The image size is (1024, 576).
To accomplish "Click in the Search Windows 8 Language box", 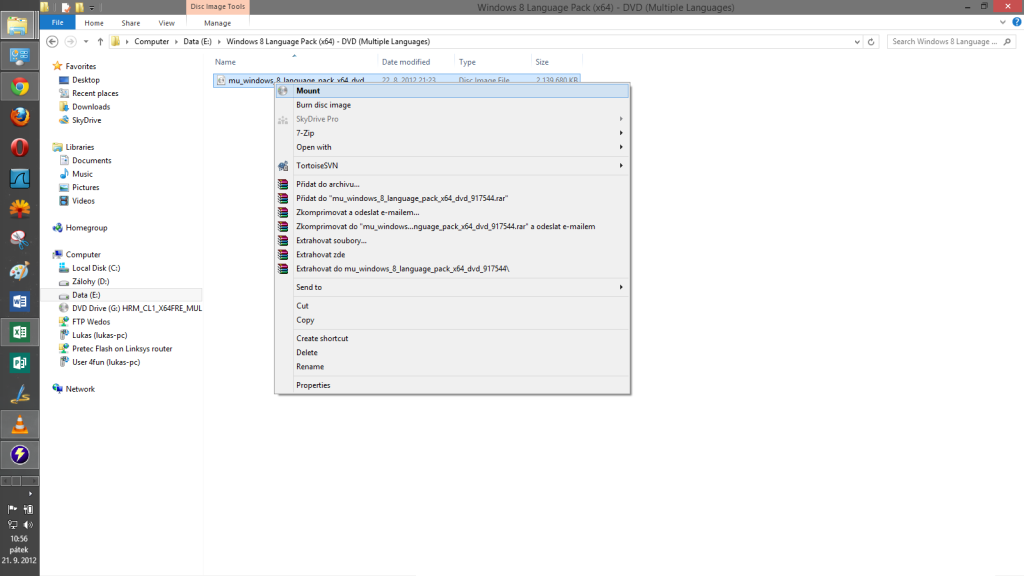I will [944, 41].
